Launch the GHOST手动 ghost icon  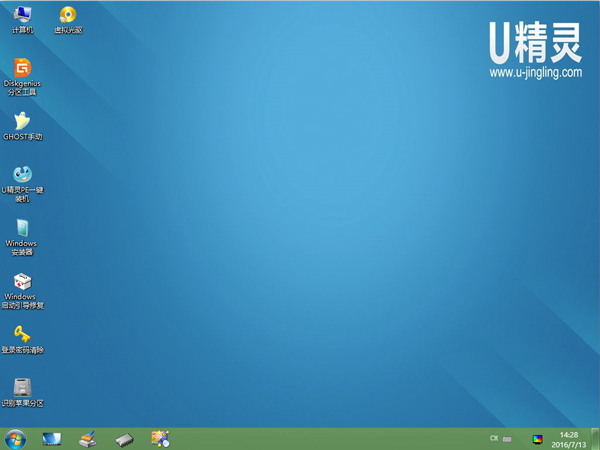(x=23, y=126)
